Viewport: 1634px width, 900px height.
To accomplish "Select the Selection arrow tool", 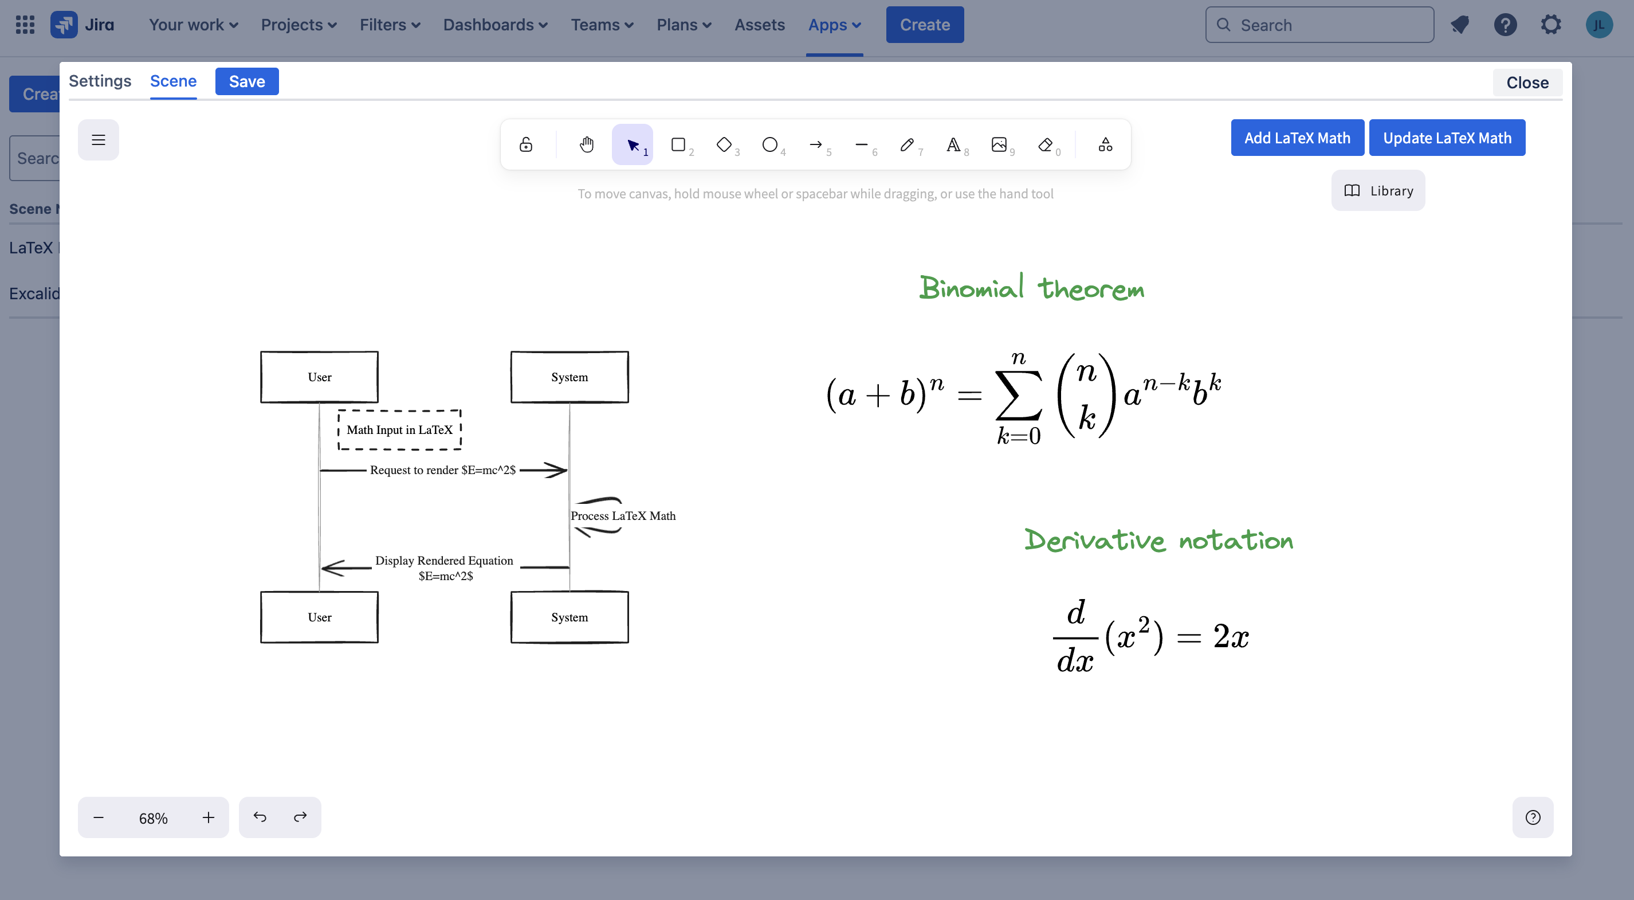I will coord(633,145).
